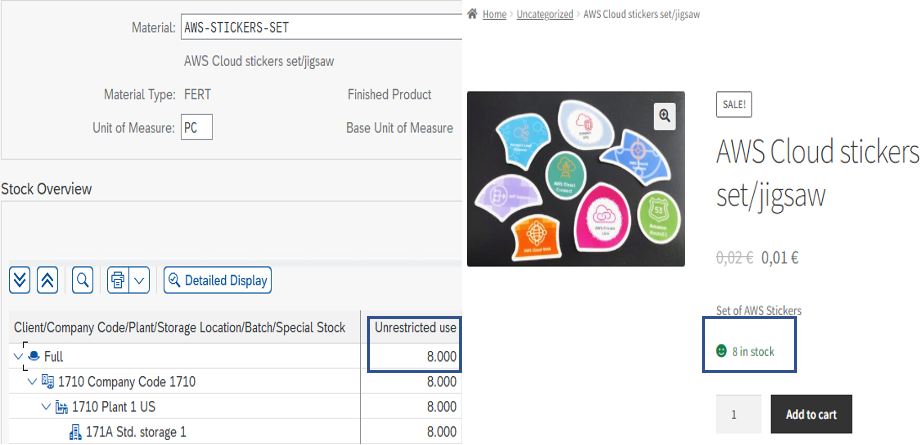Click the Stock Overview heading
Screen dimensions: 924x445
[x=47, y=189]
